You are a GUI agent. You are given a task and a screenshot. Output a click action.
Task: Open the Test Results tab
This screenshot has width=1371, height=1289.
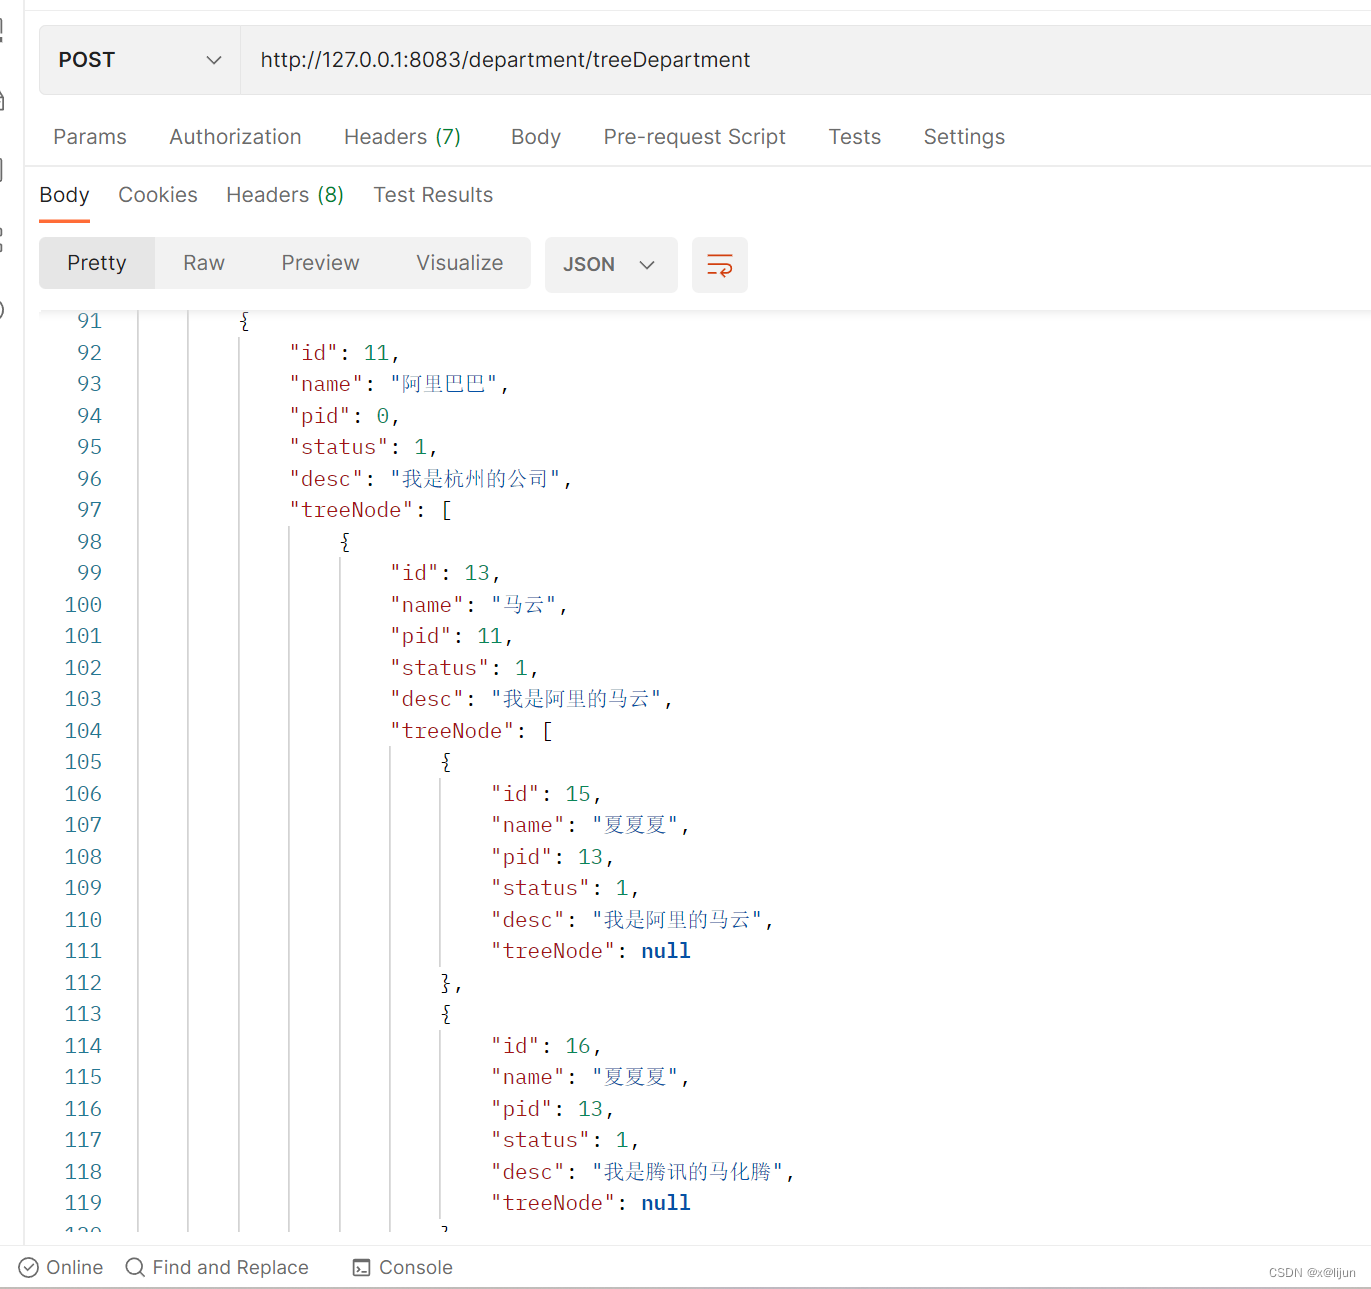pyautogui.click(x=433, y=195)
